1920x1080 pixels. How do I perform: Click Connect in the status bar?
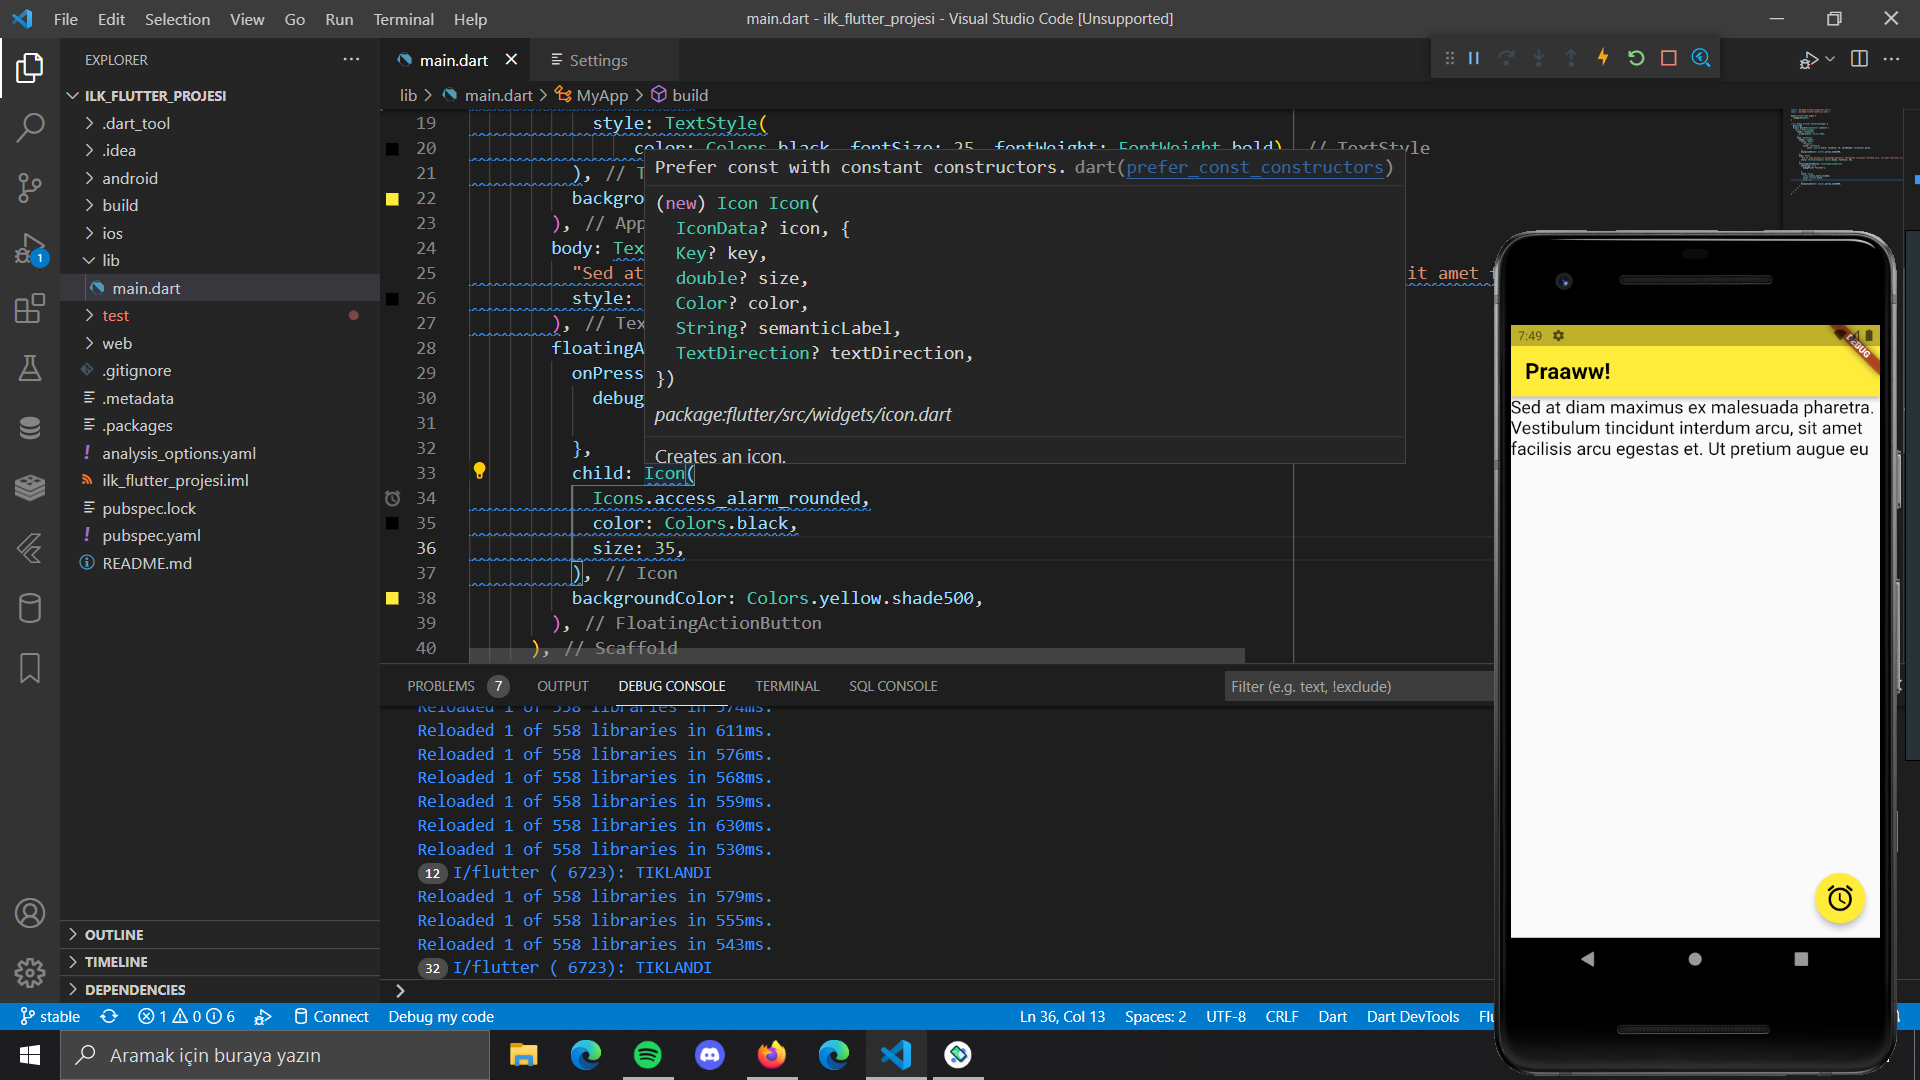click(331, 1017)
